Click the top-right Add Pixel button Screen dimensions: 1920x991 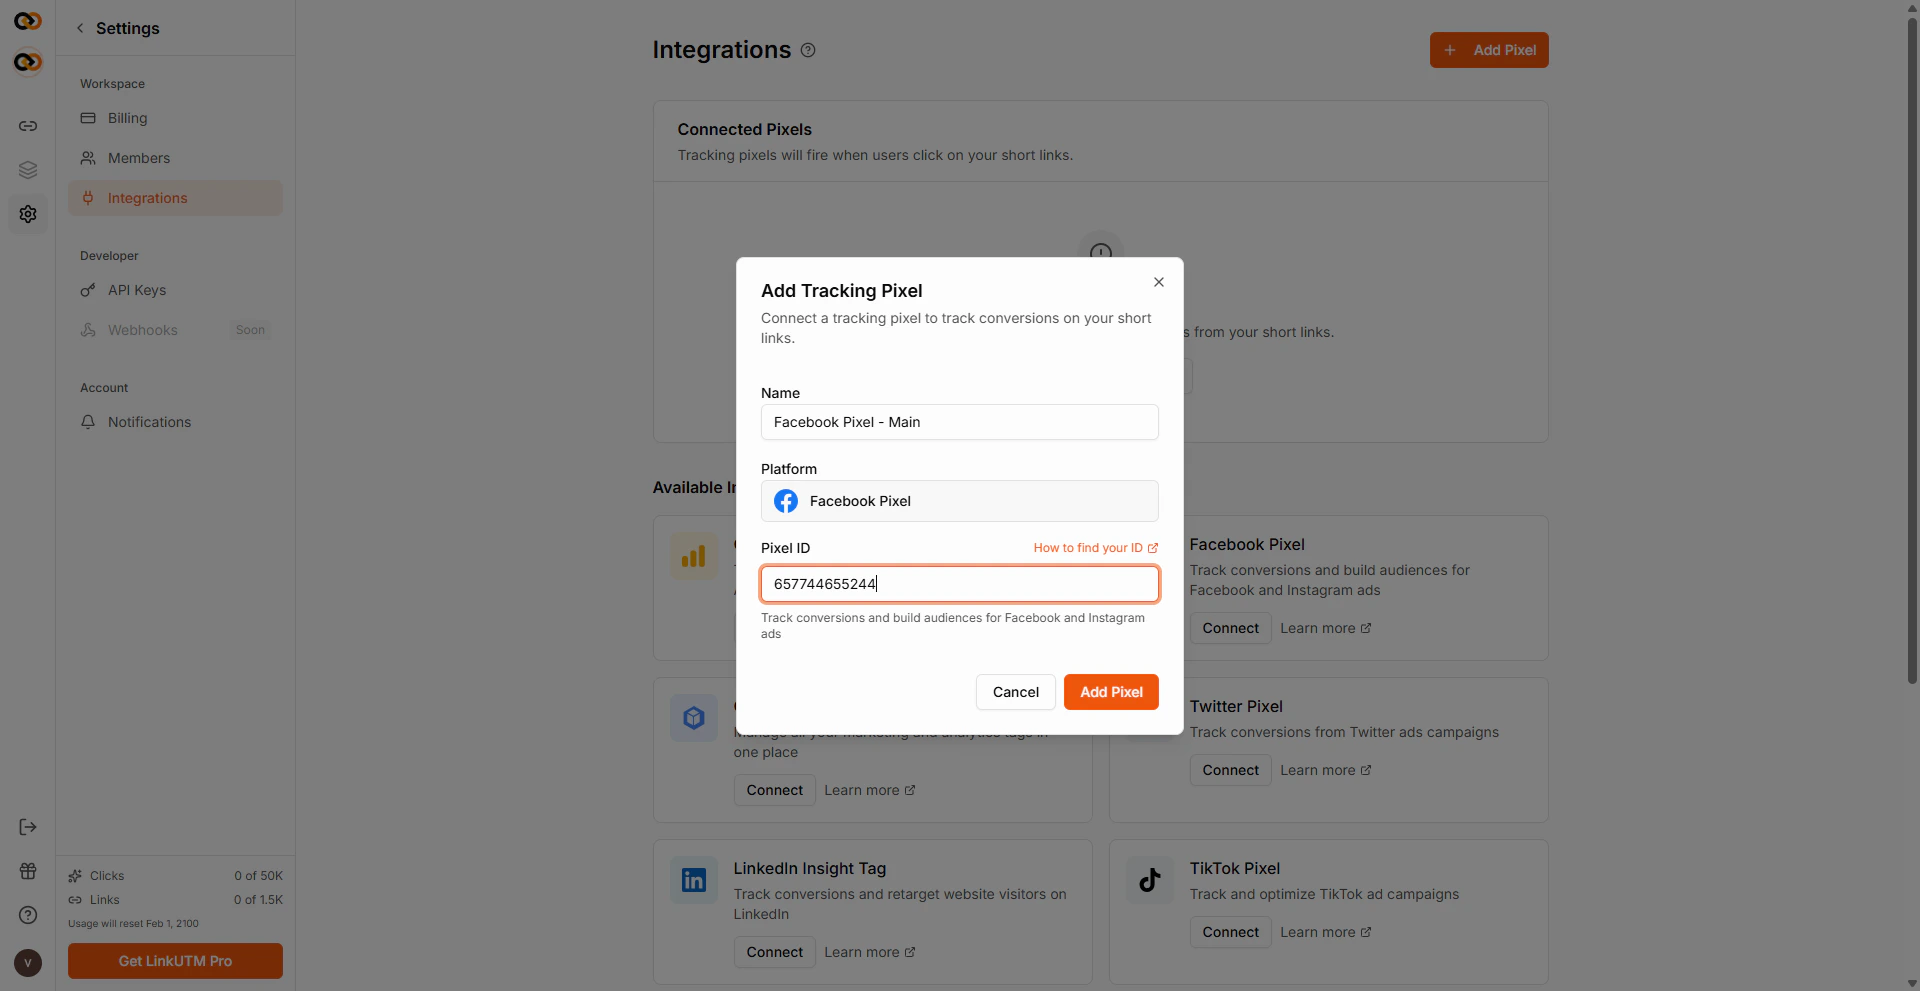point(1489,50)
